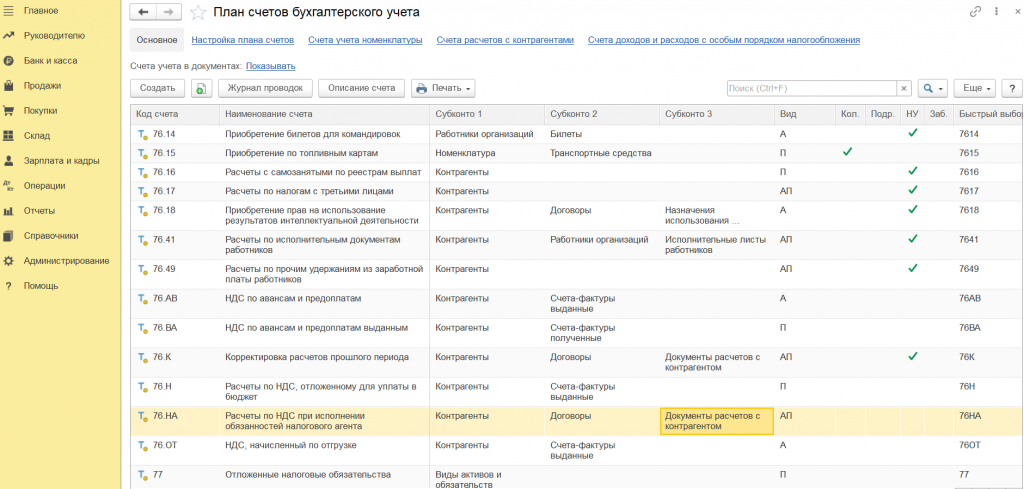
Task: Click the Отчеты bar chart icon
Action: click(8, 211)
